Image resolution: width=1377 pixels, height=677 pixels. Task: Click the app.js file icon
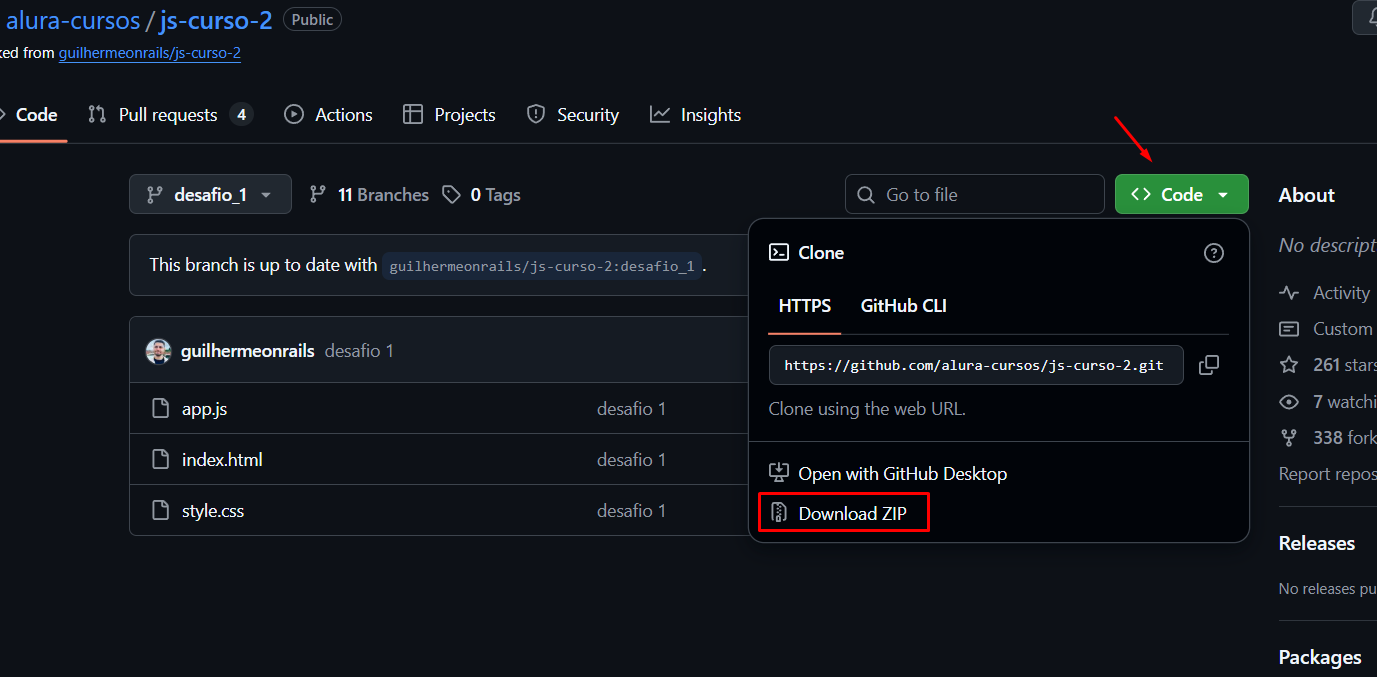click(x=160, y=409)
